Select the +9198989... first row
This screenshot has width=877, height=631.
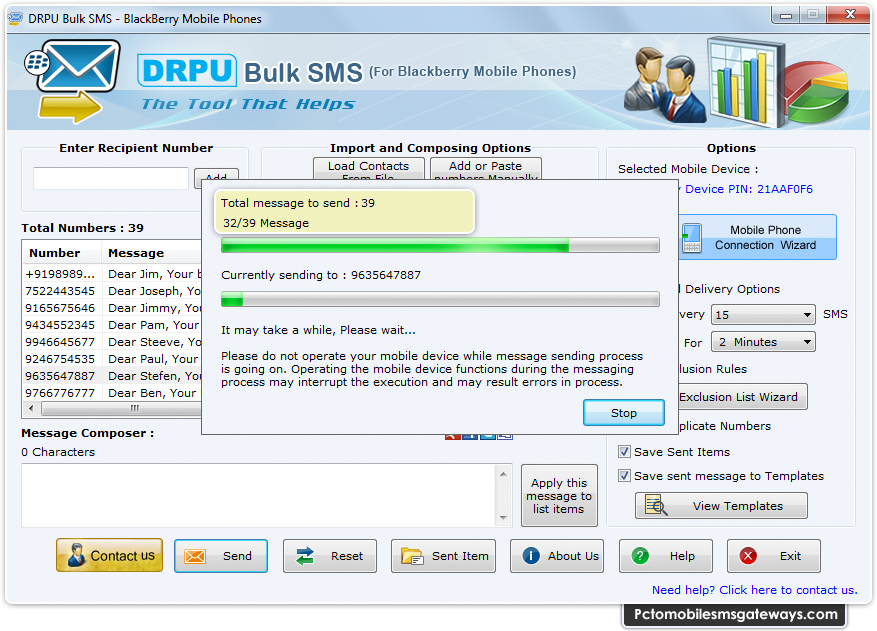pos(112,274)
